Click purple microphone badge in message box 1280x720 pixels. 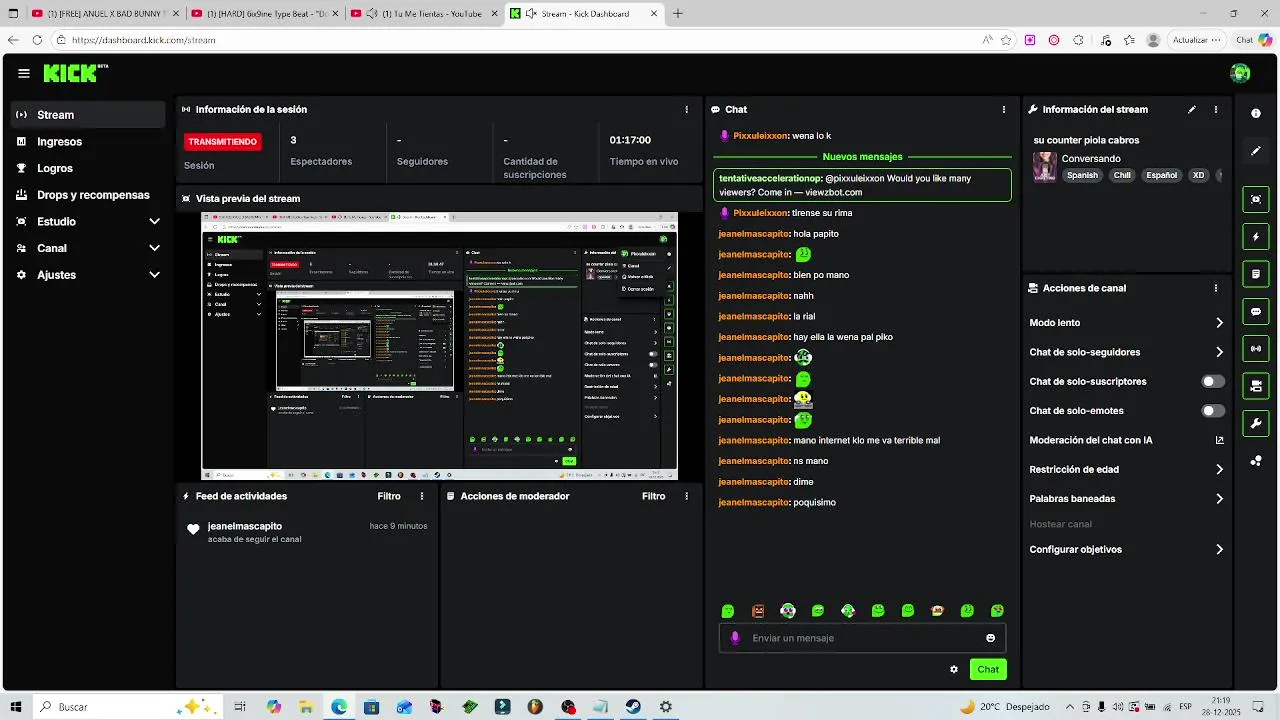pos(736,638)
